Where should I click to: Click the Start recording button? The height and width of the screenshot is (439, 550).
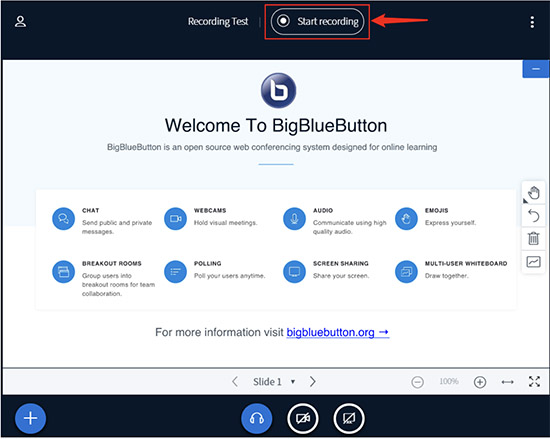coord(317,22)
